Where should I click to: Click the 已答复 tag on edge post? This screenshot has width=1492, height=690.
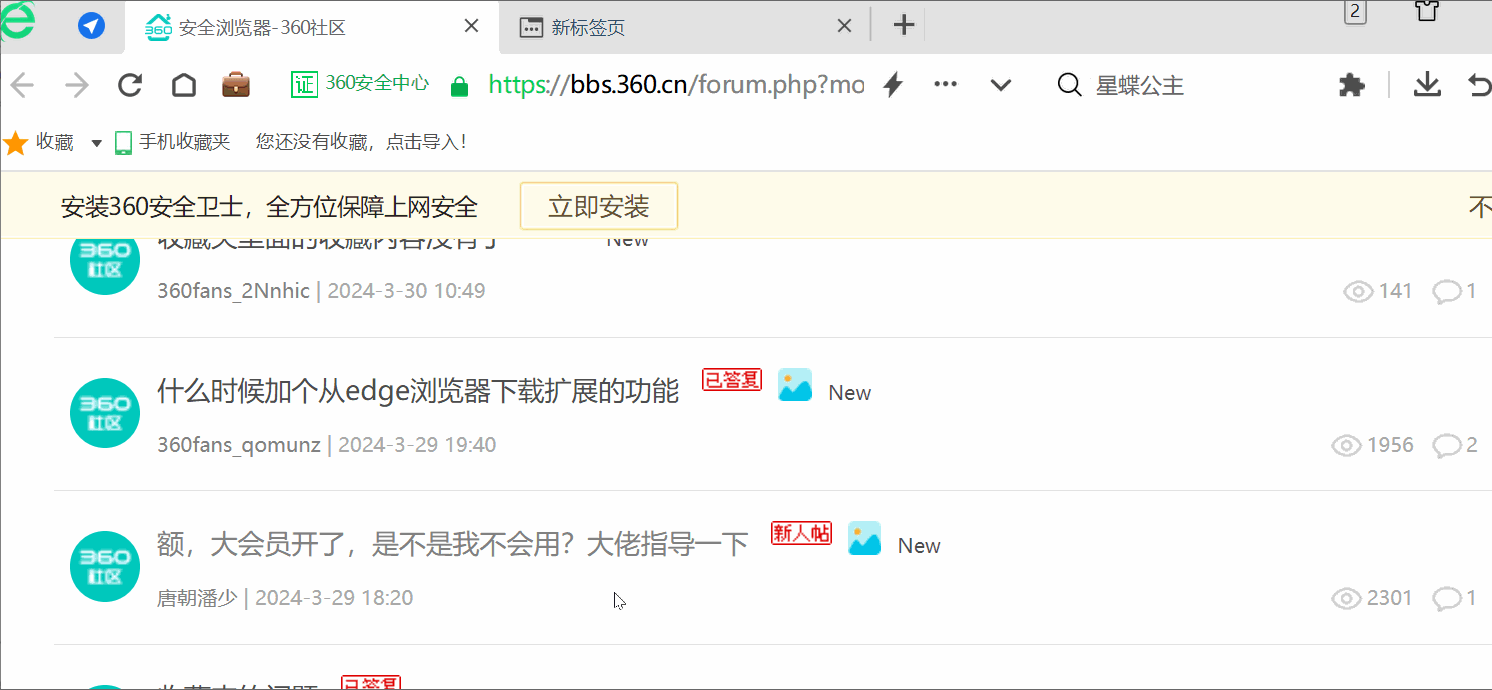(732, 379)
